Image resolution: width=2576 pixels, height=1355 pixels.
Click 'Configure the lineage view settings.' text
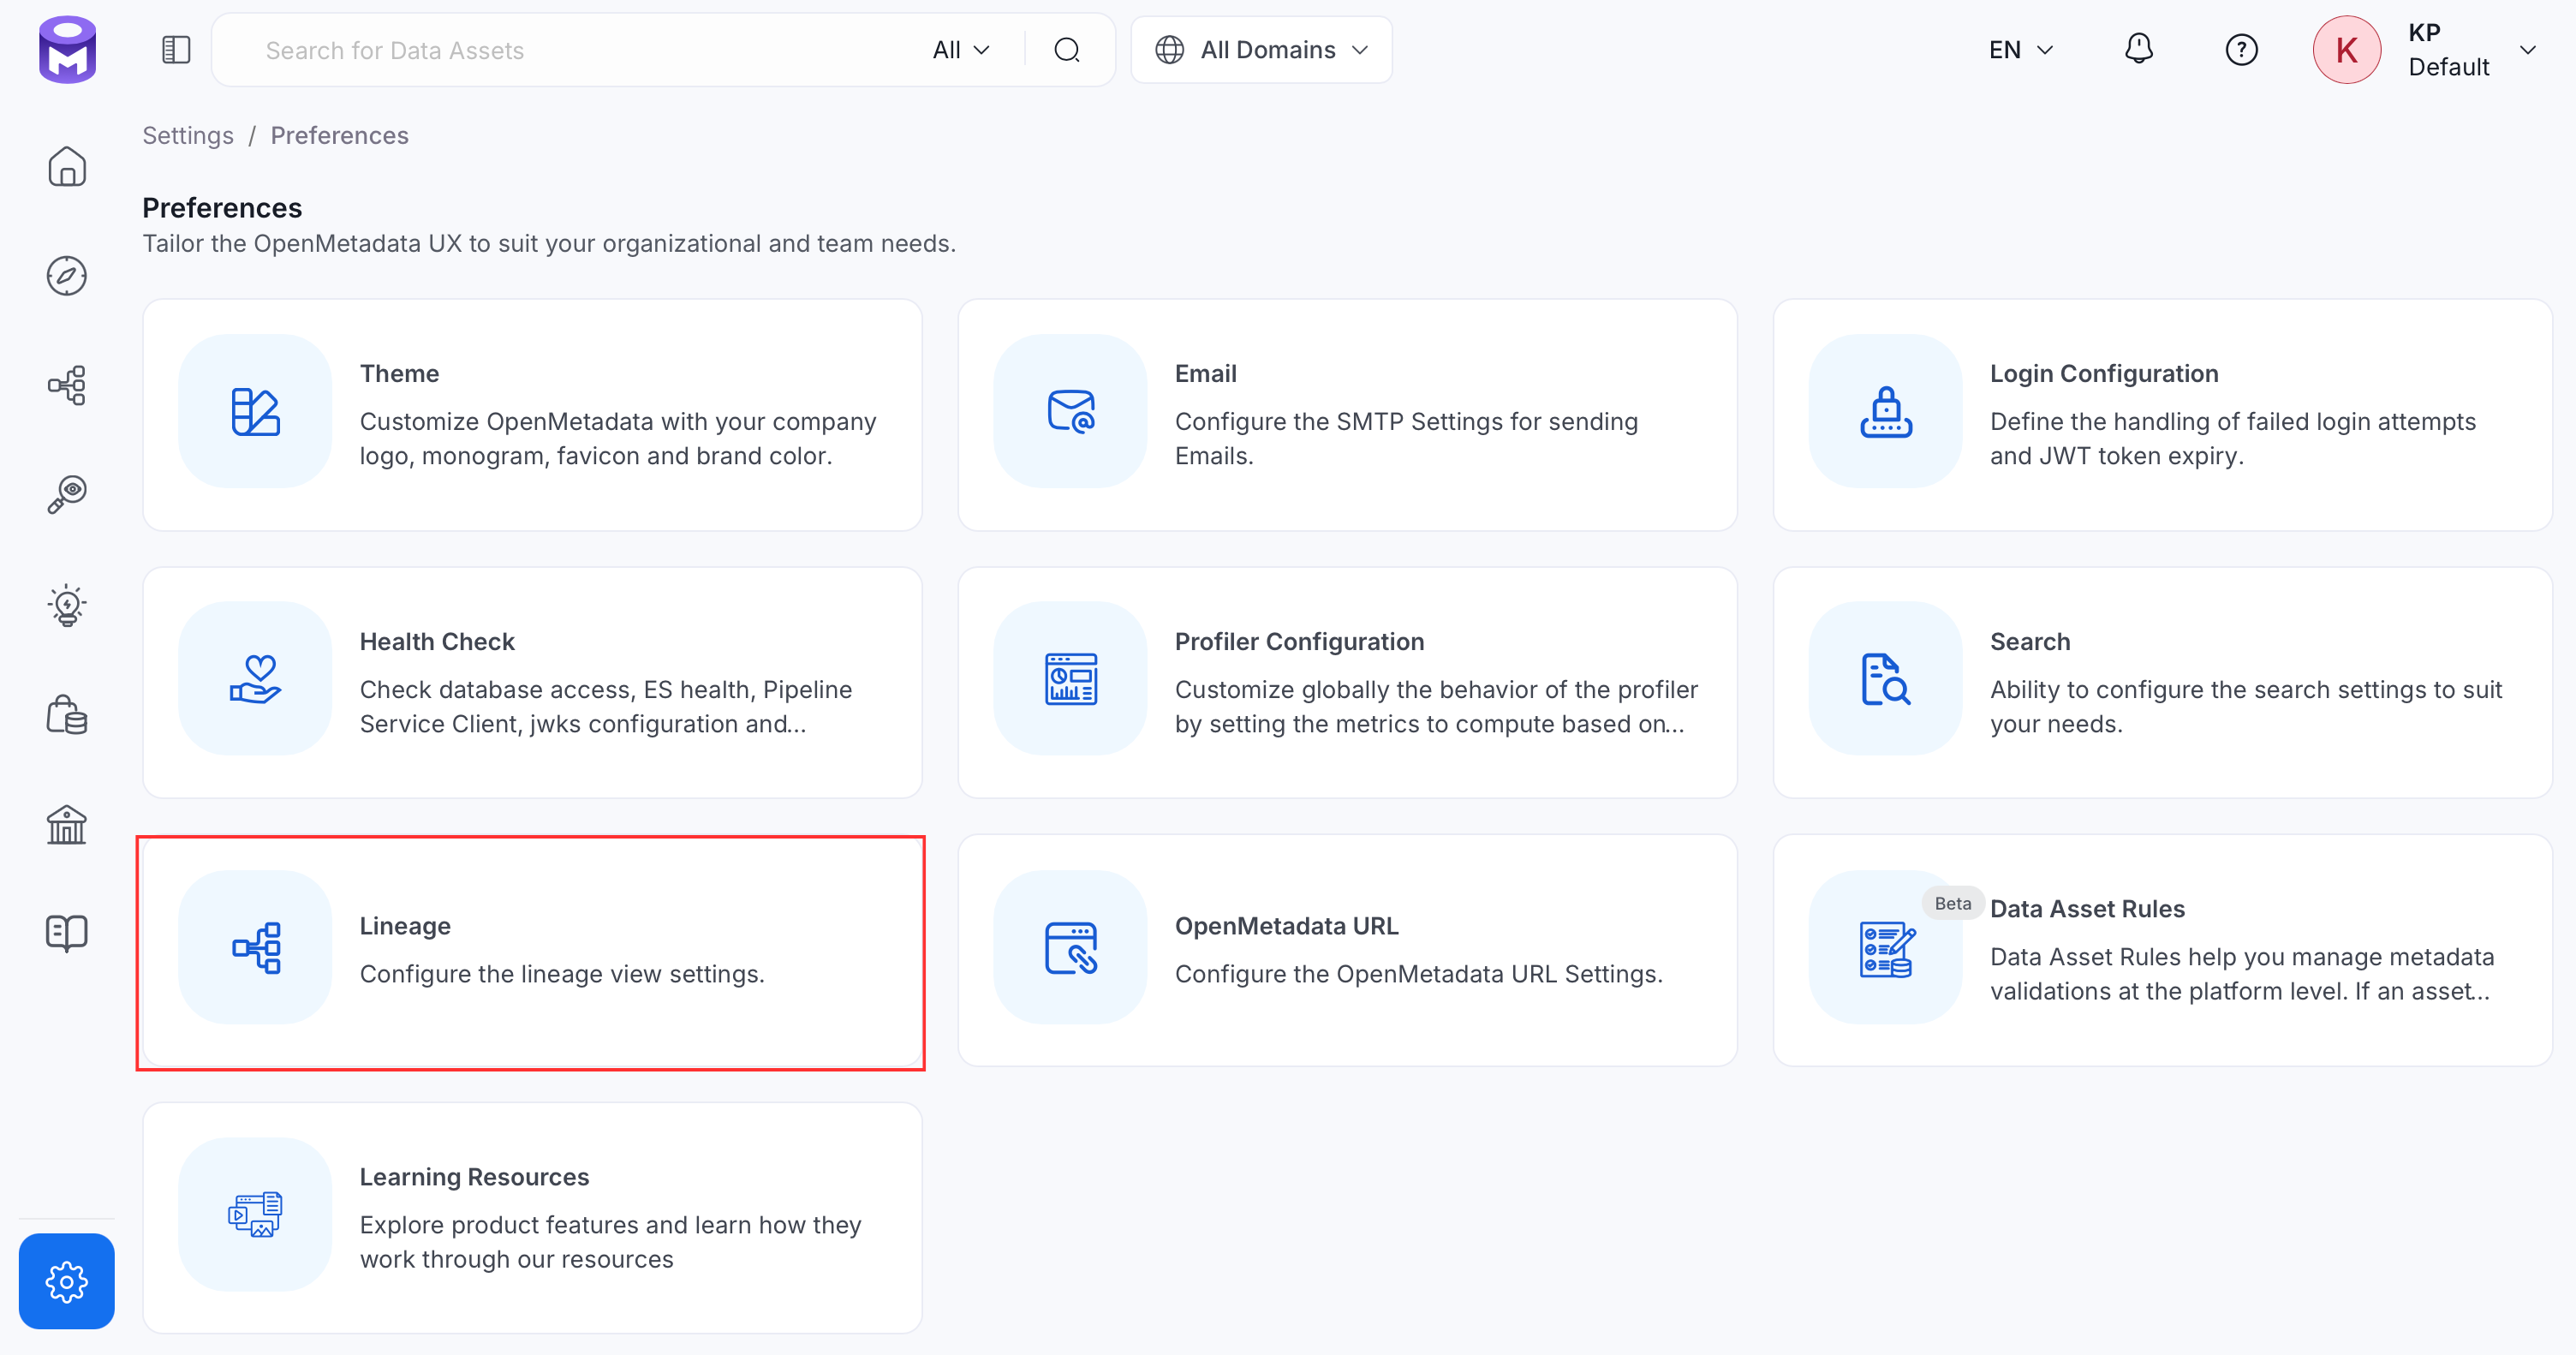562,974
